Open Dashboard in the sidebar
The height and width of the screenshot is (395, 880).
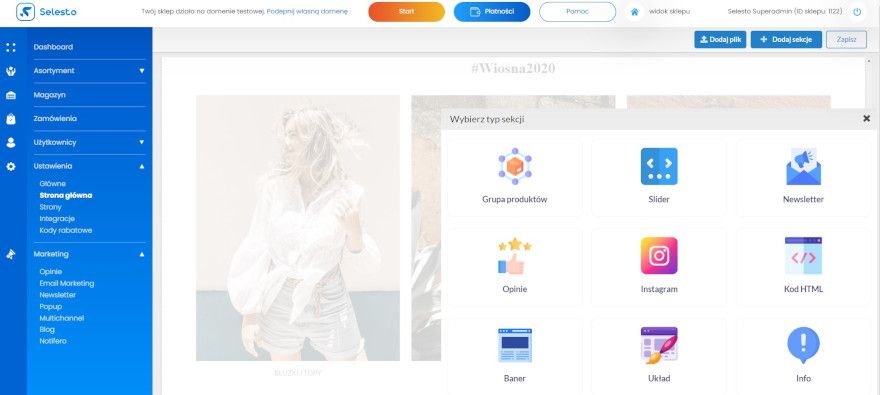(x=53, y=47)
